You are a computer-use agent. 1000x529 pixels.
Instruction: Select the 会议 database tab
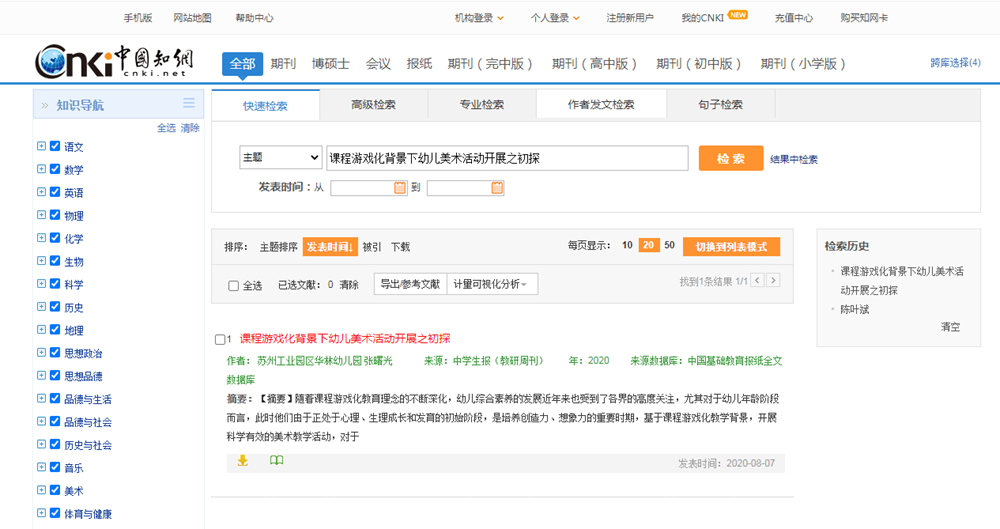(x=378, y=64)
